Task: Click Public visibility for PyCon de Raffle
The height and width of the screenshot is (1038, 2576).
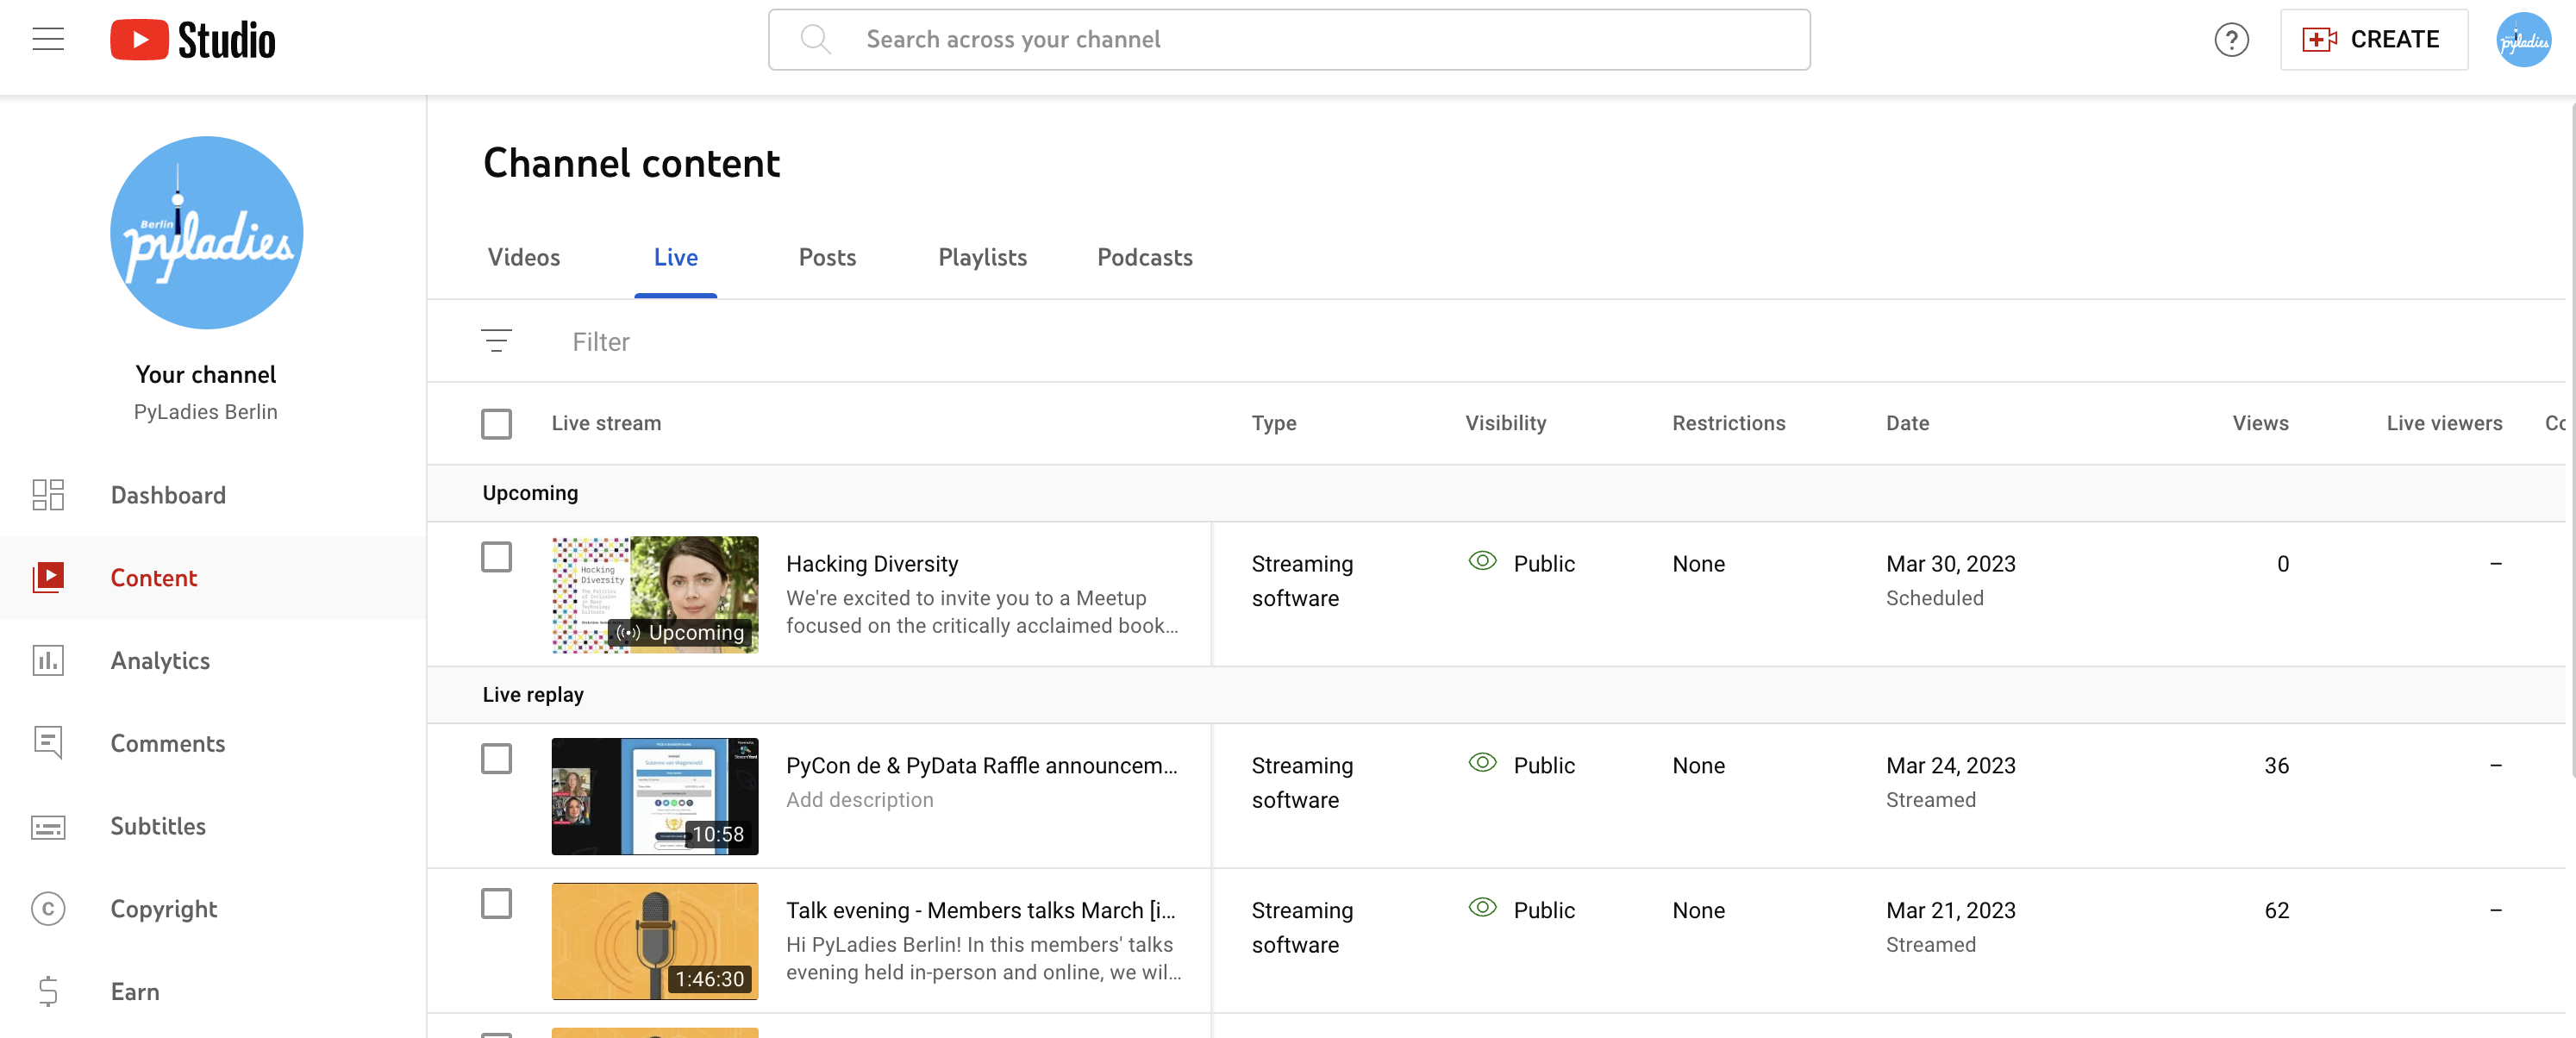Action: coord(1543,766)
